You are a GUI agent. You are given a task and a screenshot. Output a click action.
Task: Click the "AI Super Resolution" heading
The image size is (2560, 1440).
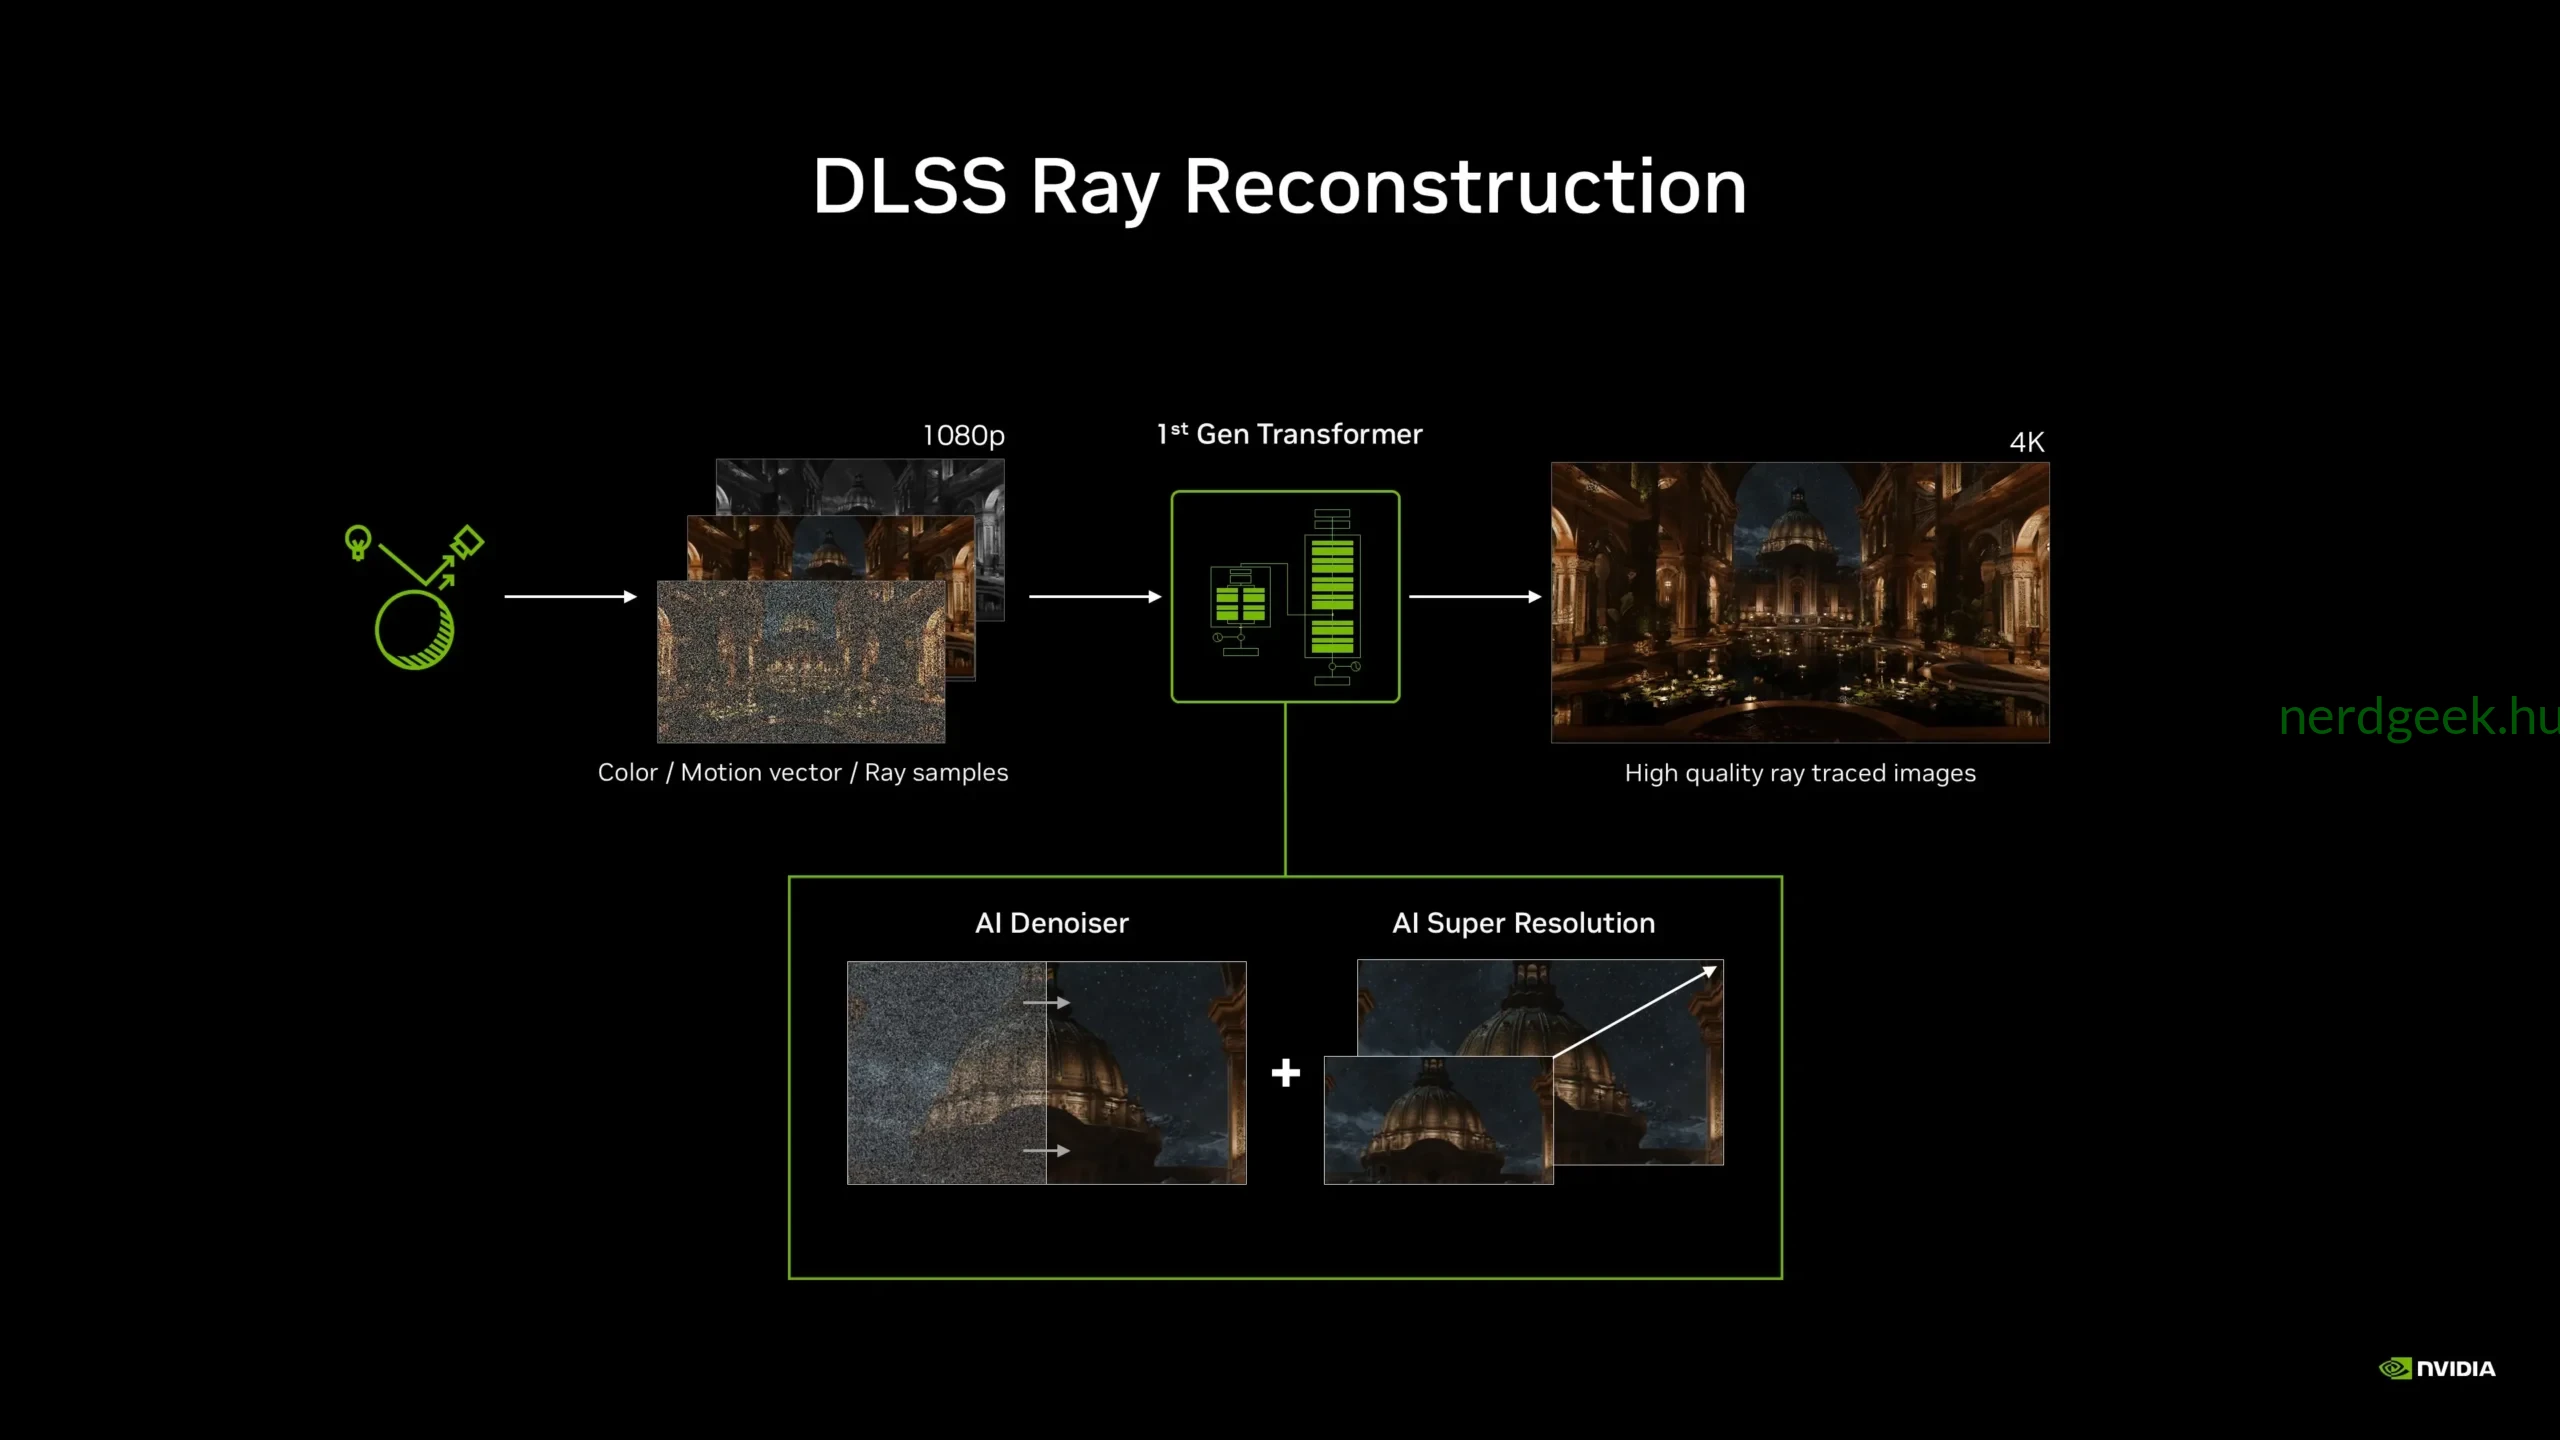click(1524, 923)
